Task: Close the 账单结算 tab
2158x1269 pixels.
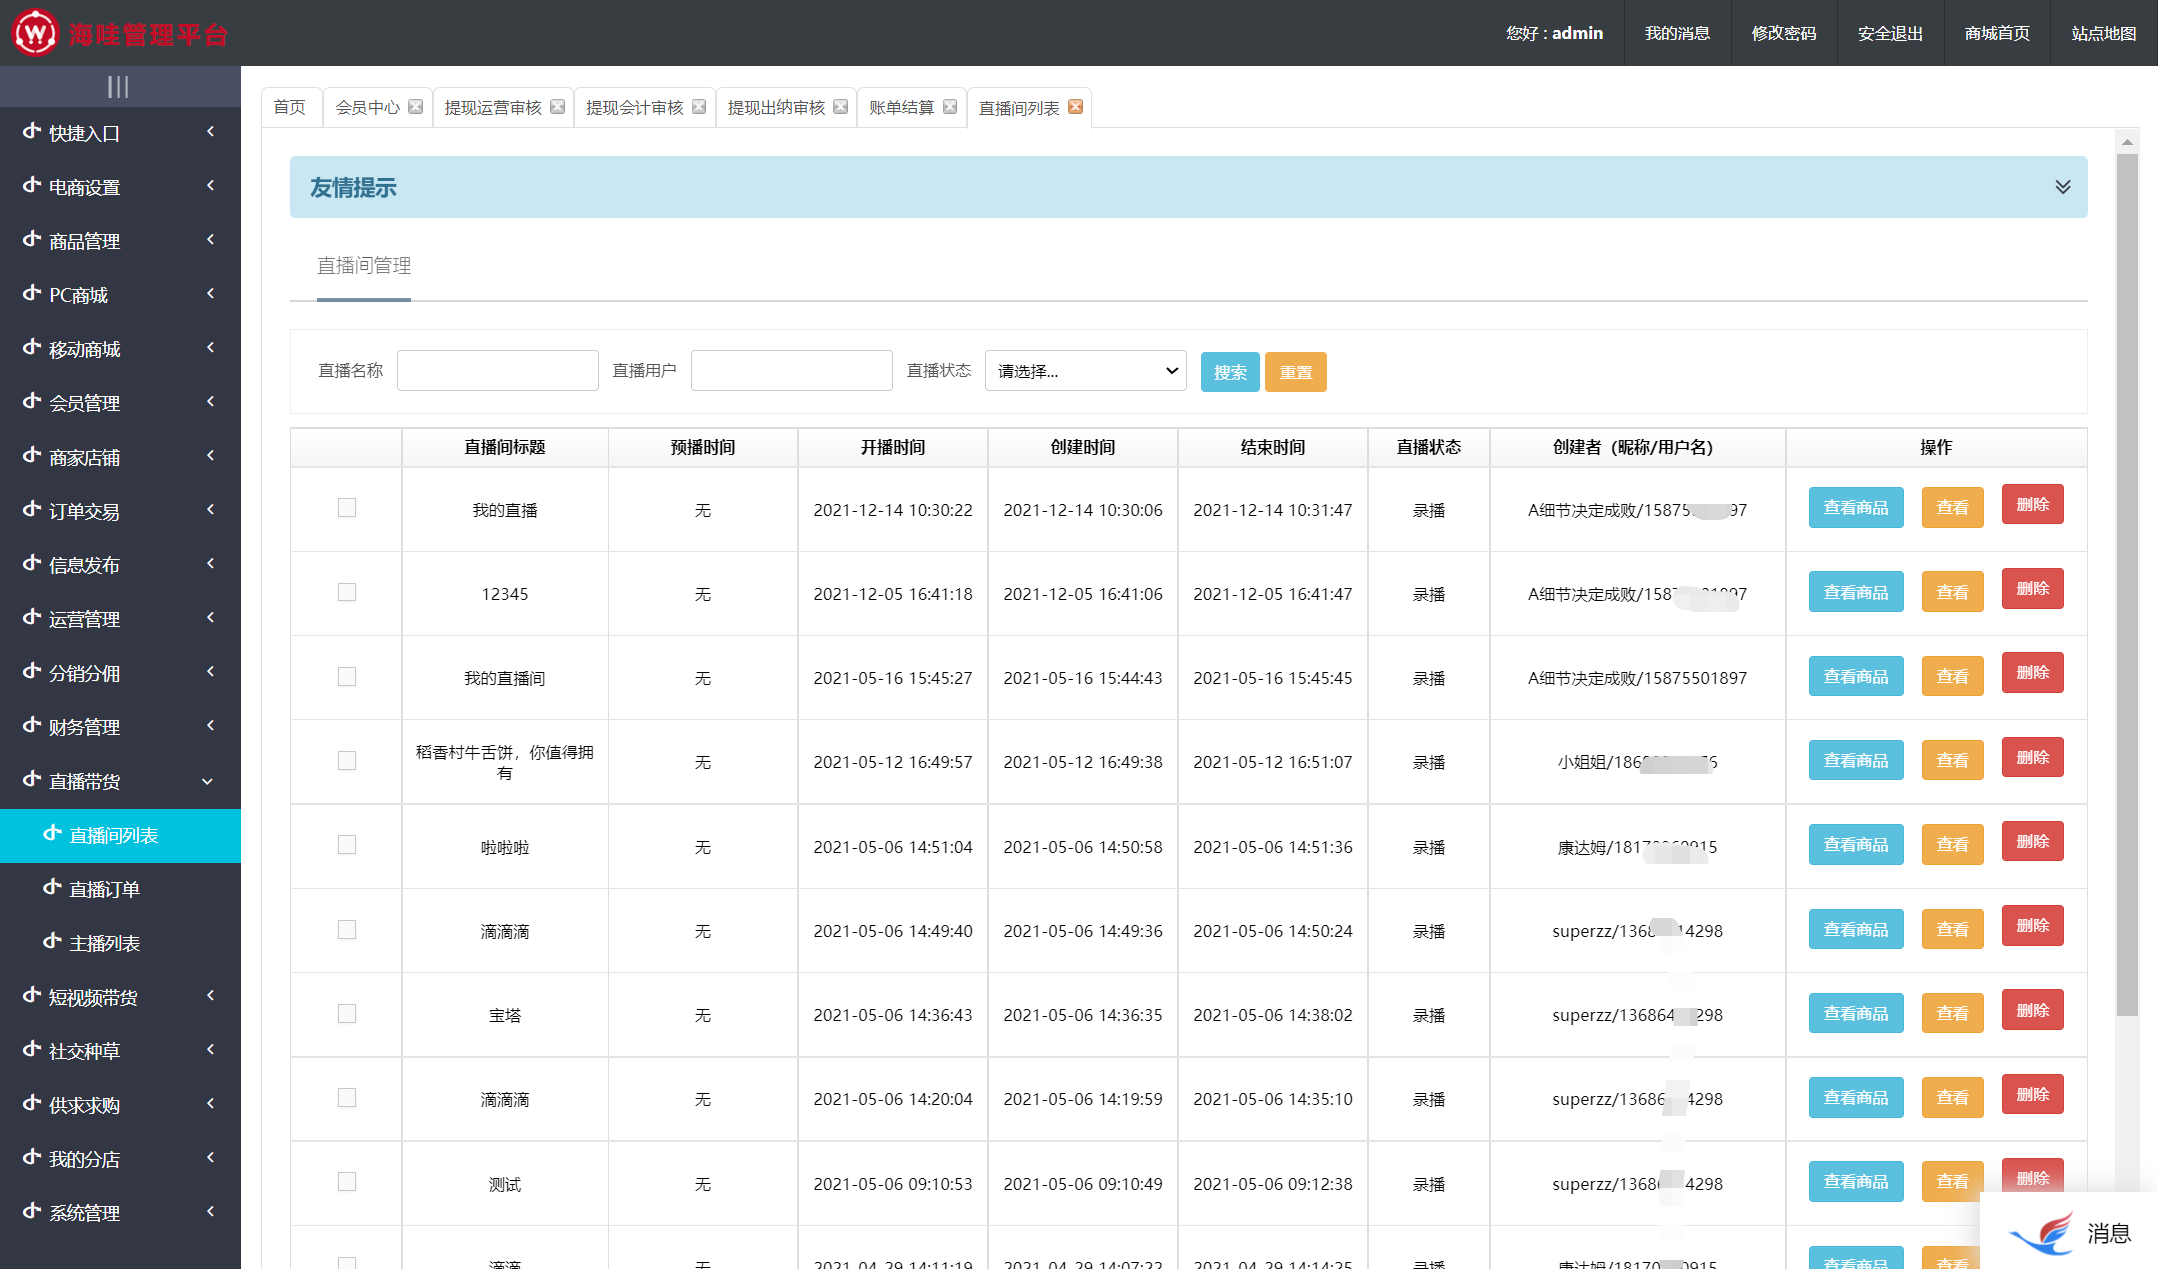Action: [950, 107]
